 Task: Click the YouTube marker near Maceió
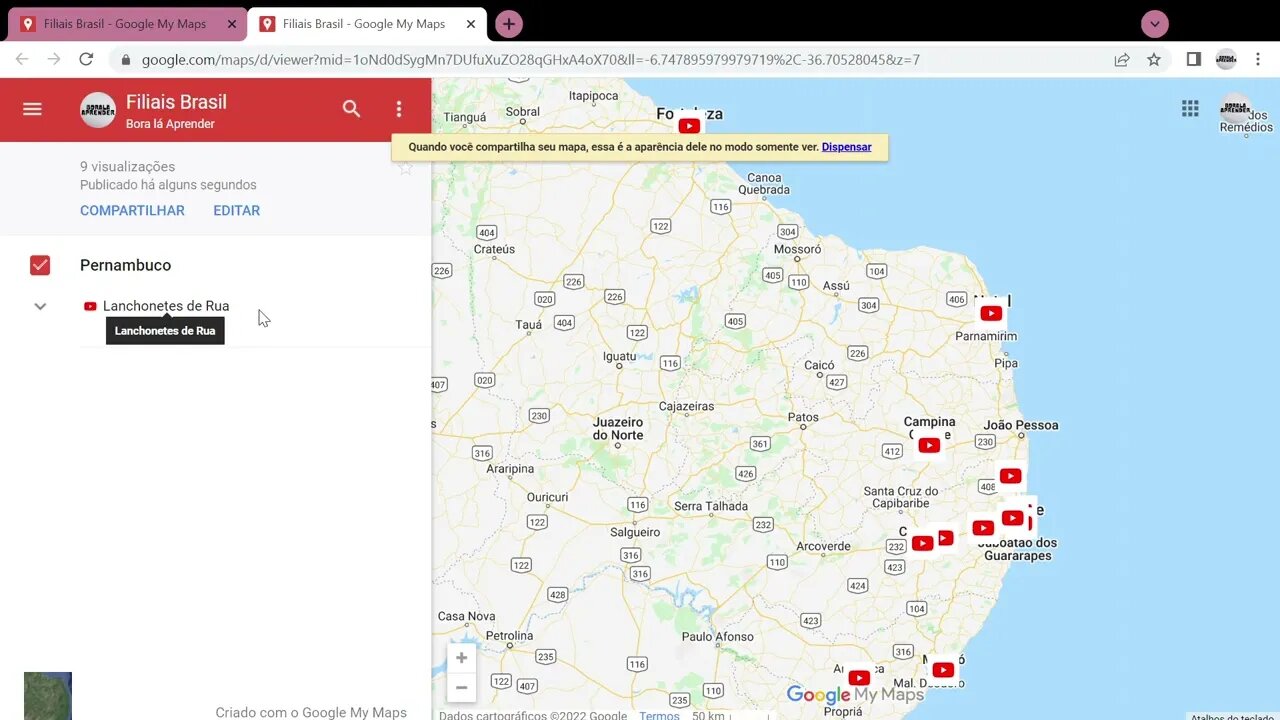943,670
